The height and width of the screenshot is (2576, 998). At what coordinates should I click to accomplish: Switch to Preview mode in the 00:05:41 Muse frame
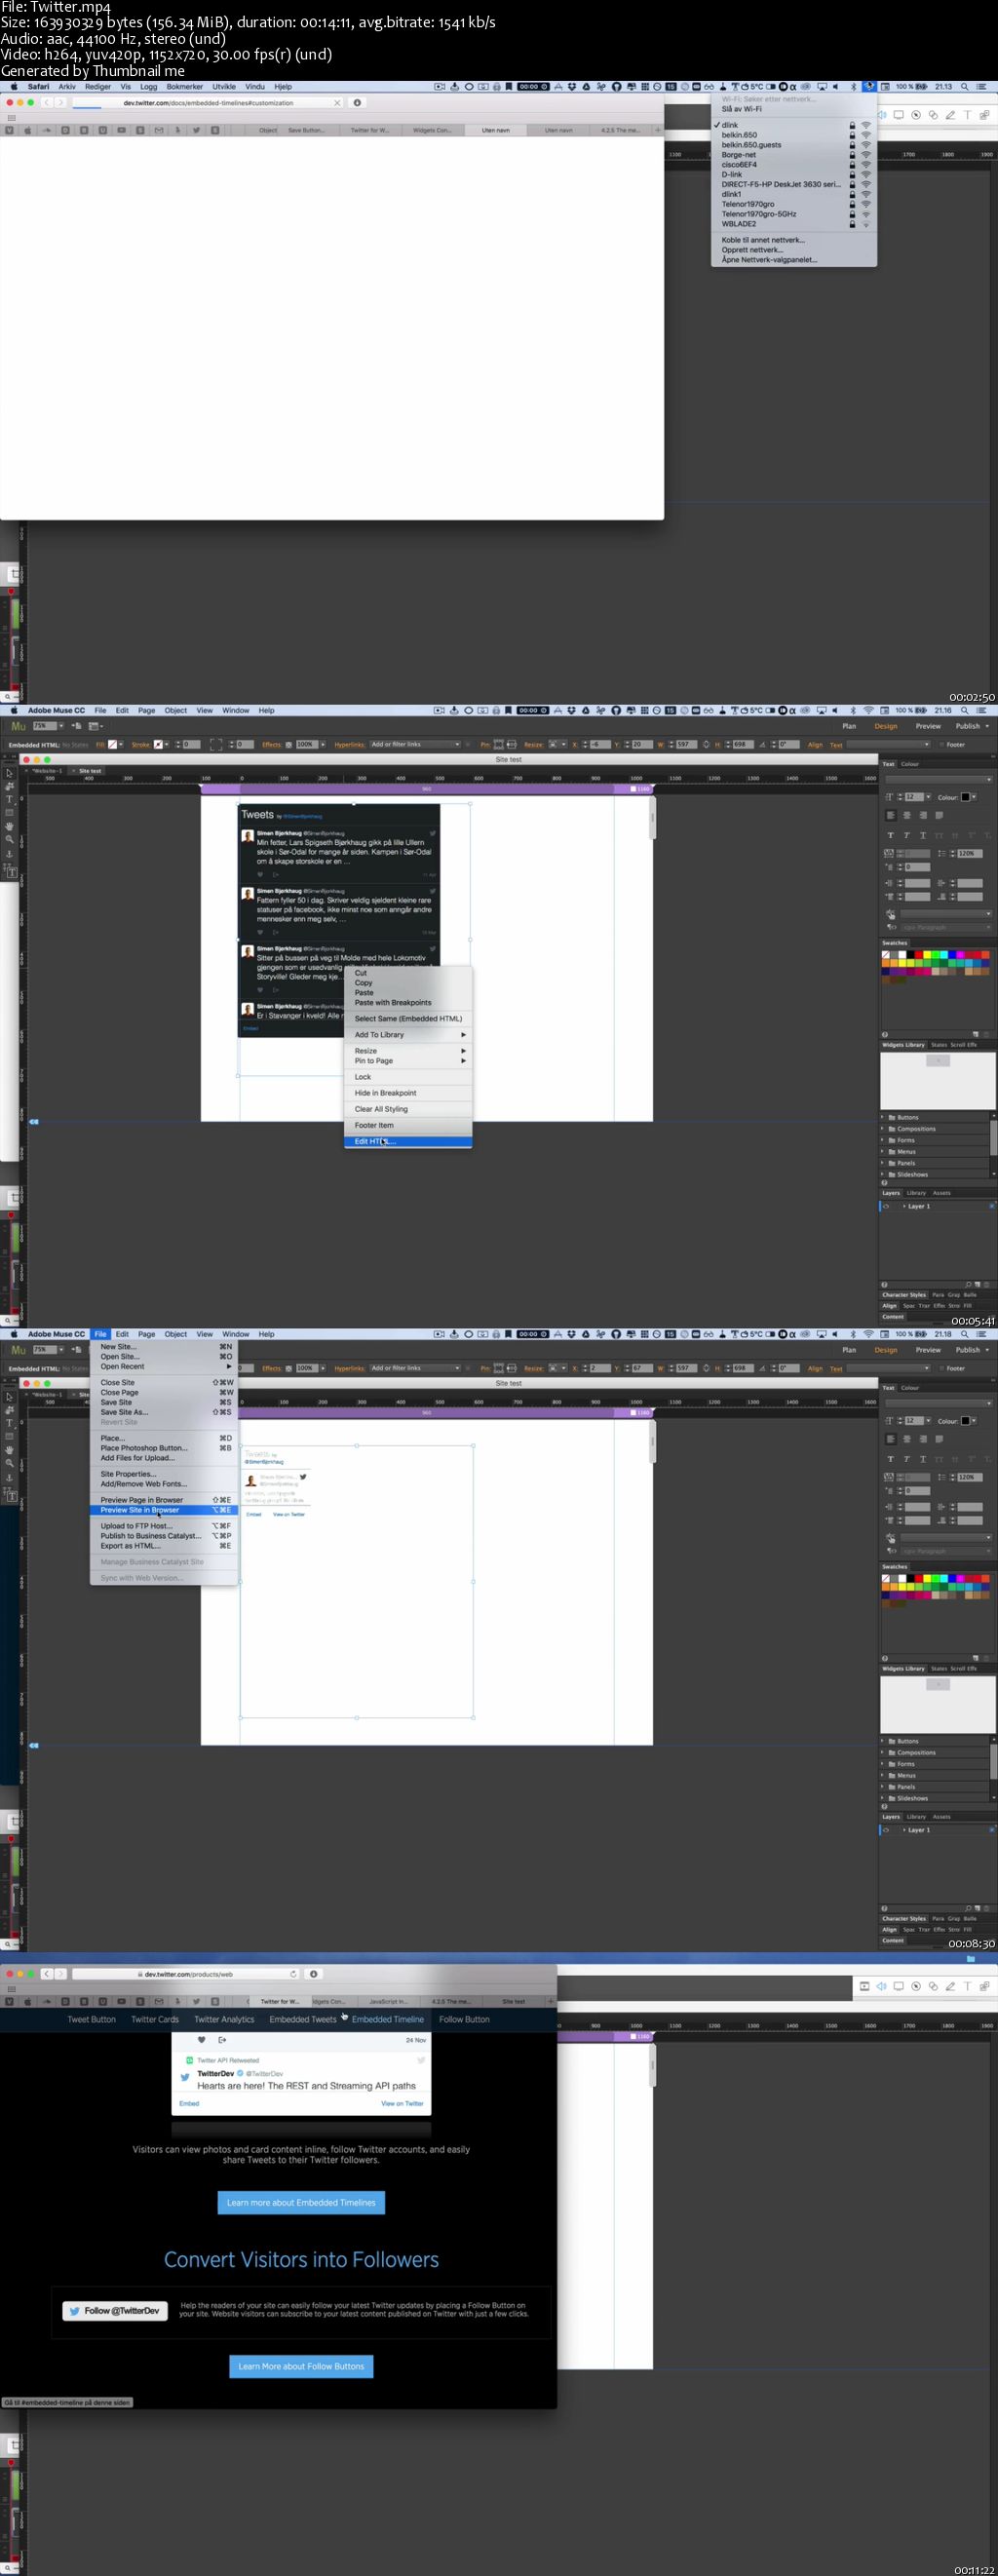click(928, 726)
